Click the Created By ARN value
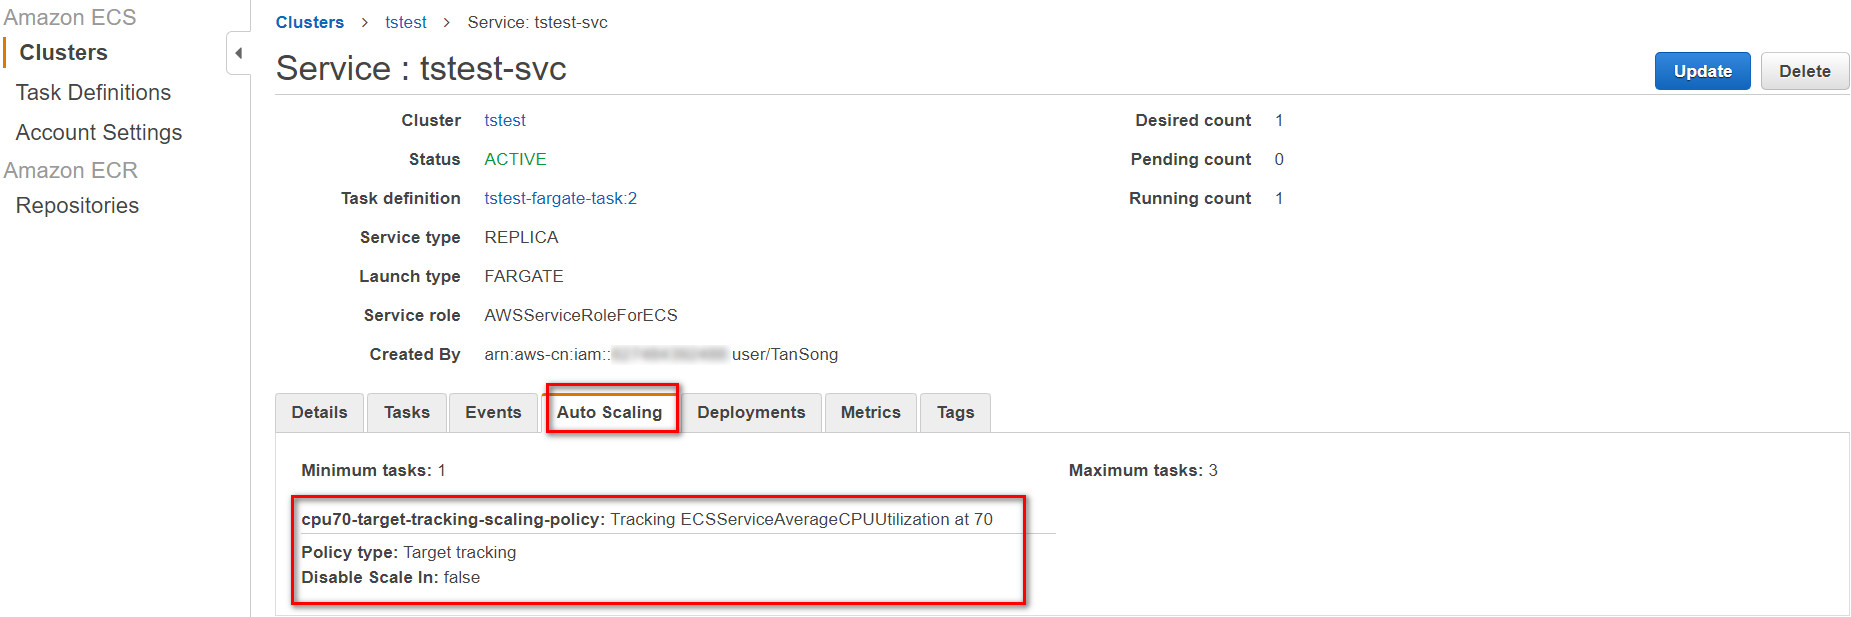 point(661,354)
